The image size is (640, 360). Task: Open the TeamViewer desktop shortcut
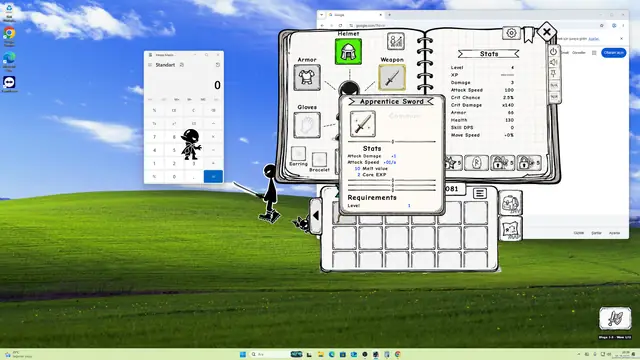point(9,84)
